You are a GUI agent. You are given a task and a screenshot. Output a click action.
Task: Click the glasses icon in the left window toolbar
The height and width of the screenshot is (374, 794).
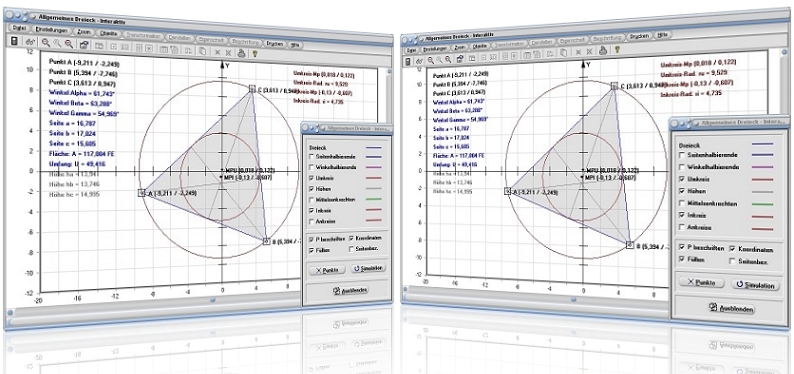(x=30, y=42)
